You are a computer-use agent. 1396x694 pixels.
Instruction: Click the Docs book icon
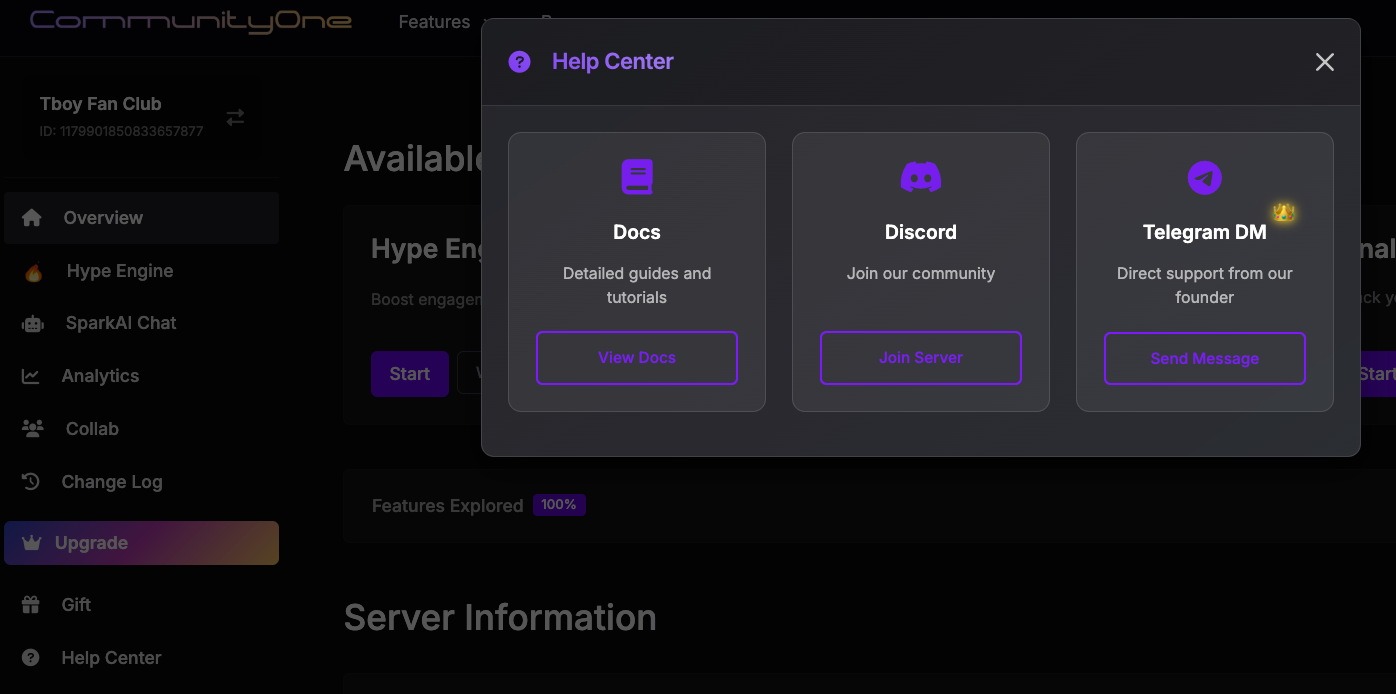point(637,177)
